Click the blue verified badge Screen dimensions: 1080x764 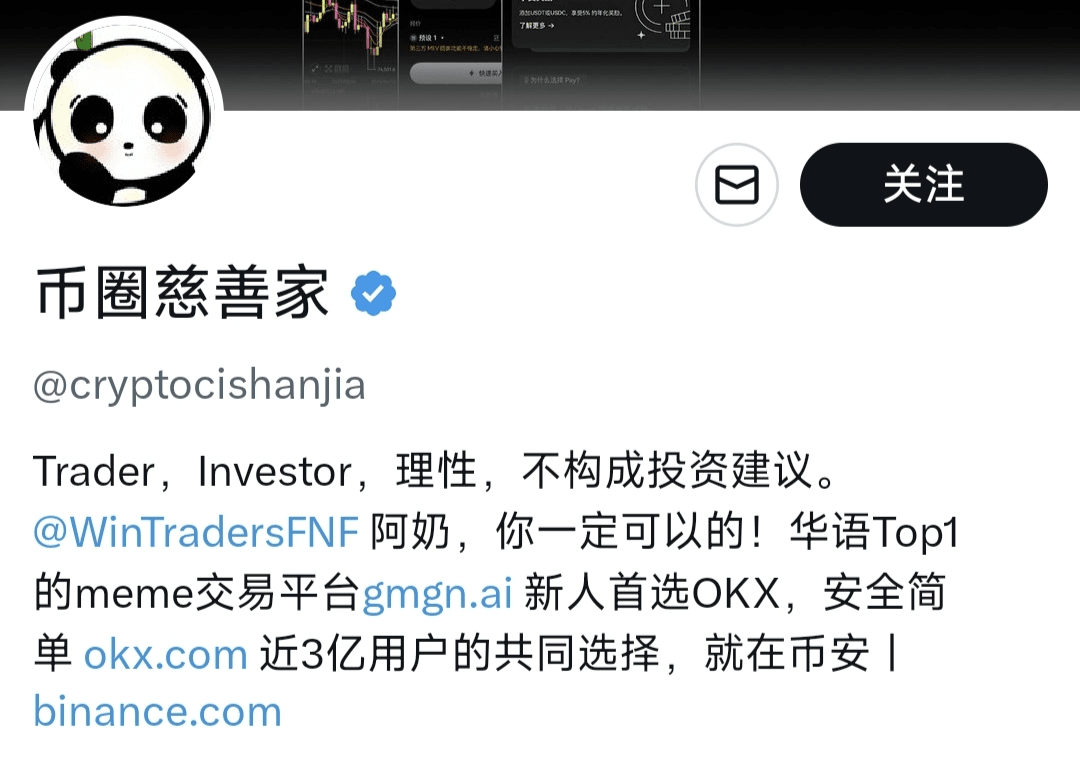point(373,293)
